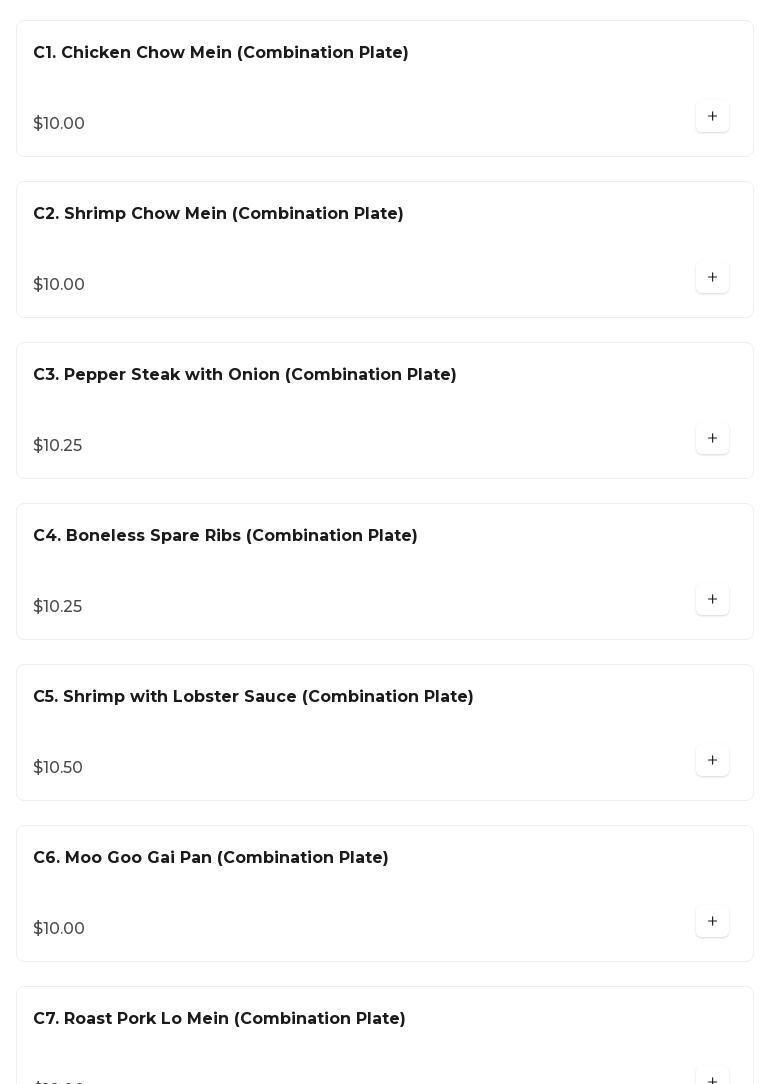The width and height of the screenshot is (770, 1084).
Task: Click the $10.00 price under Shrimp Chow Mein
Action: [59, 284]
